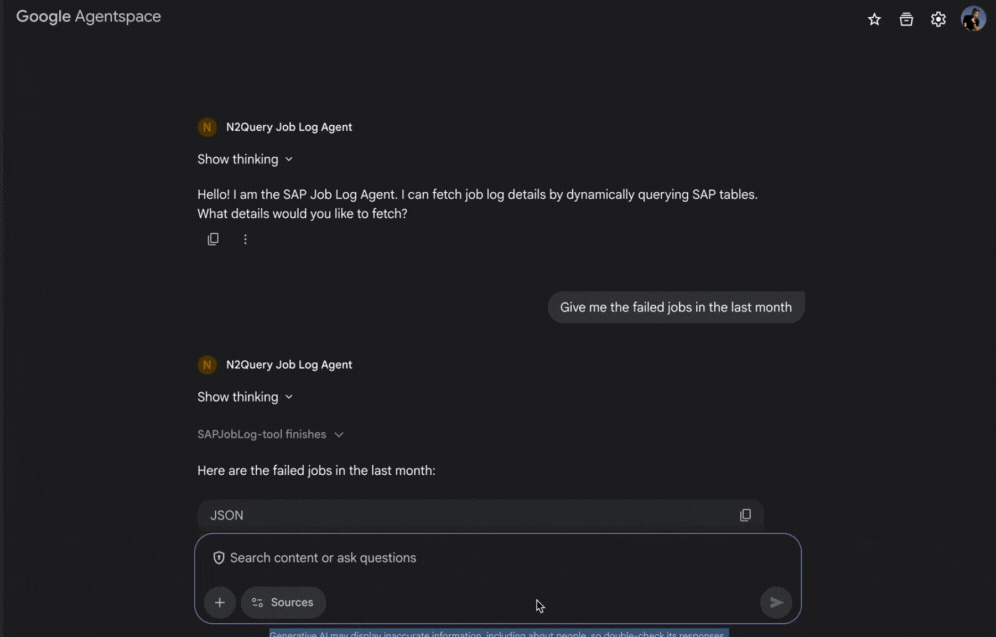The width and height of the screenshot is (996, 637).
Task: Open the archive box icon in header
Action: click(906, 20)
